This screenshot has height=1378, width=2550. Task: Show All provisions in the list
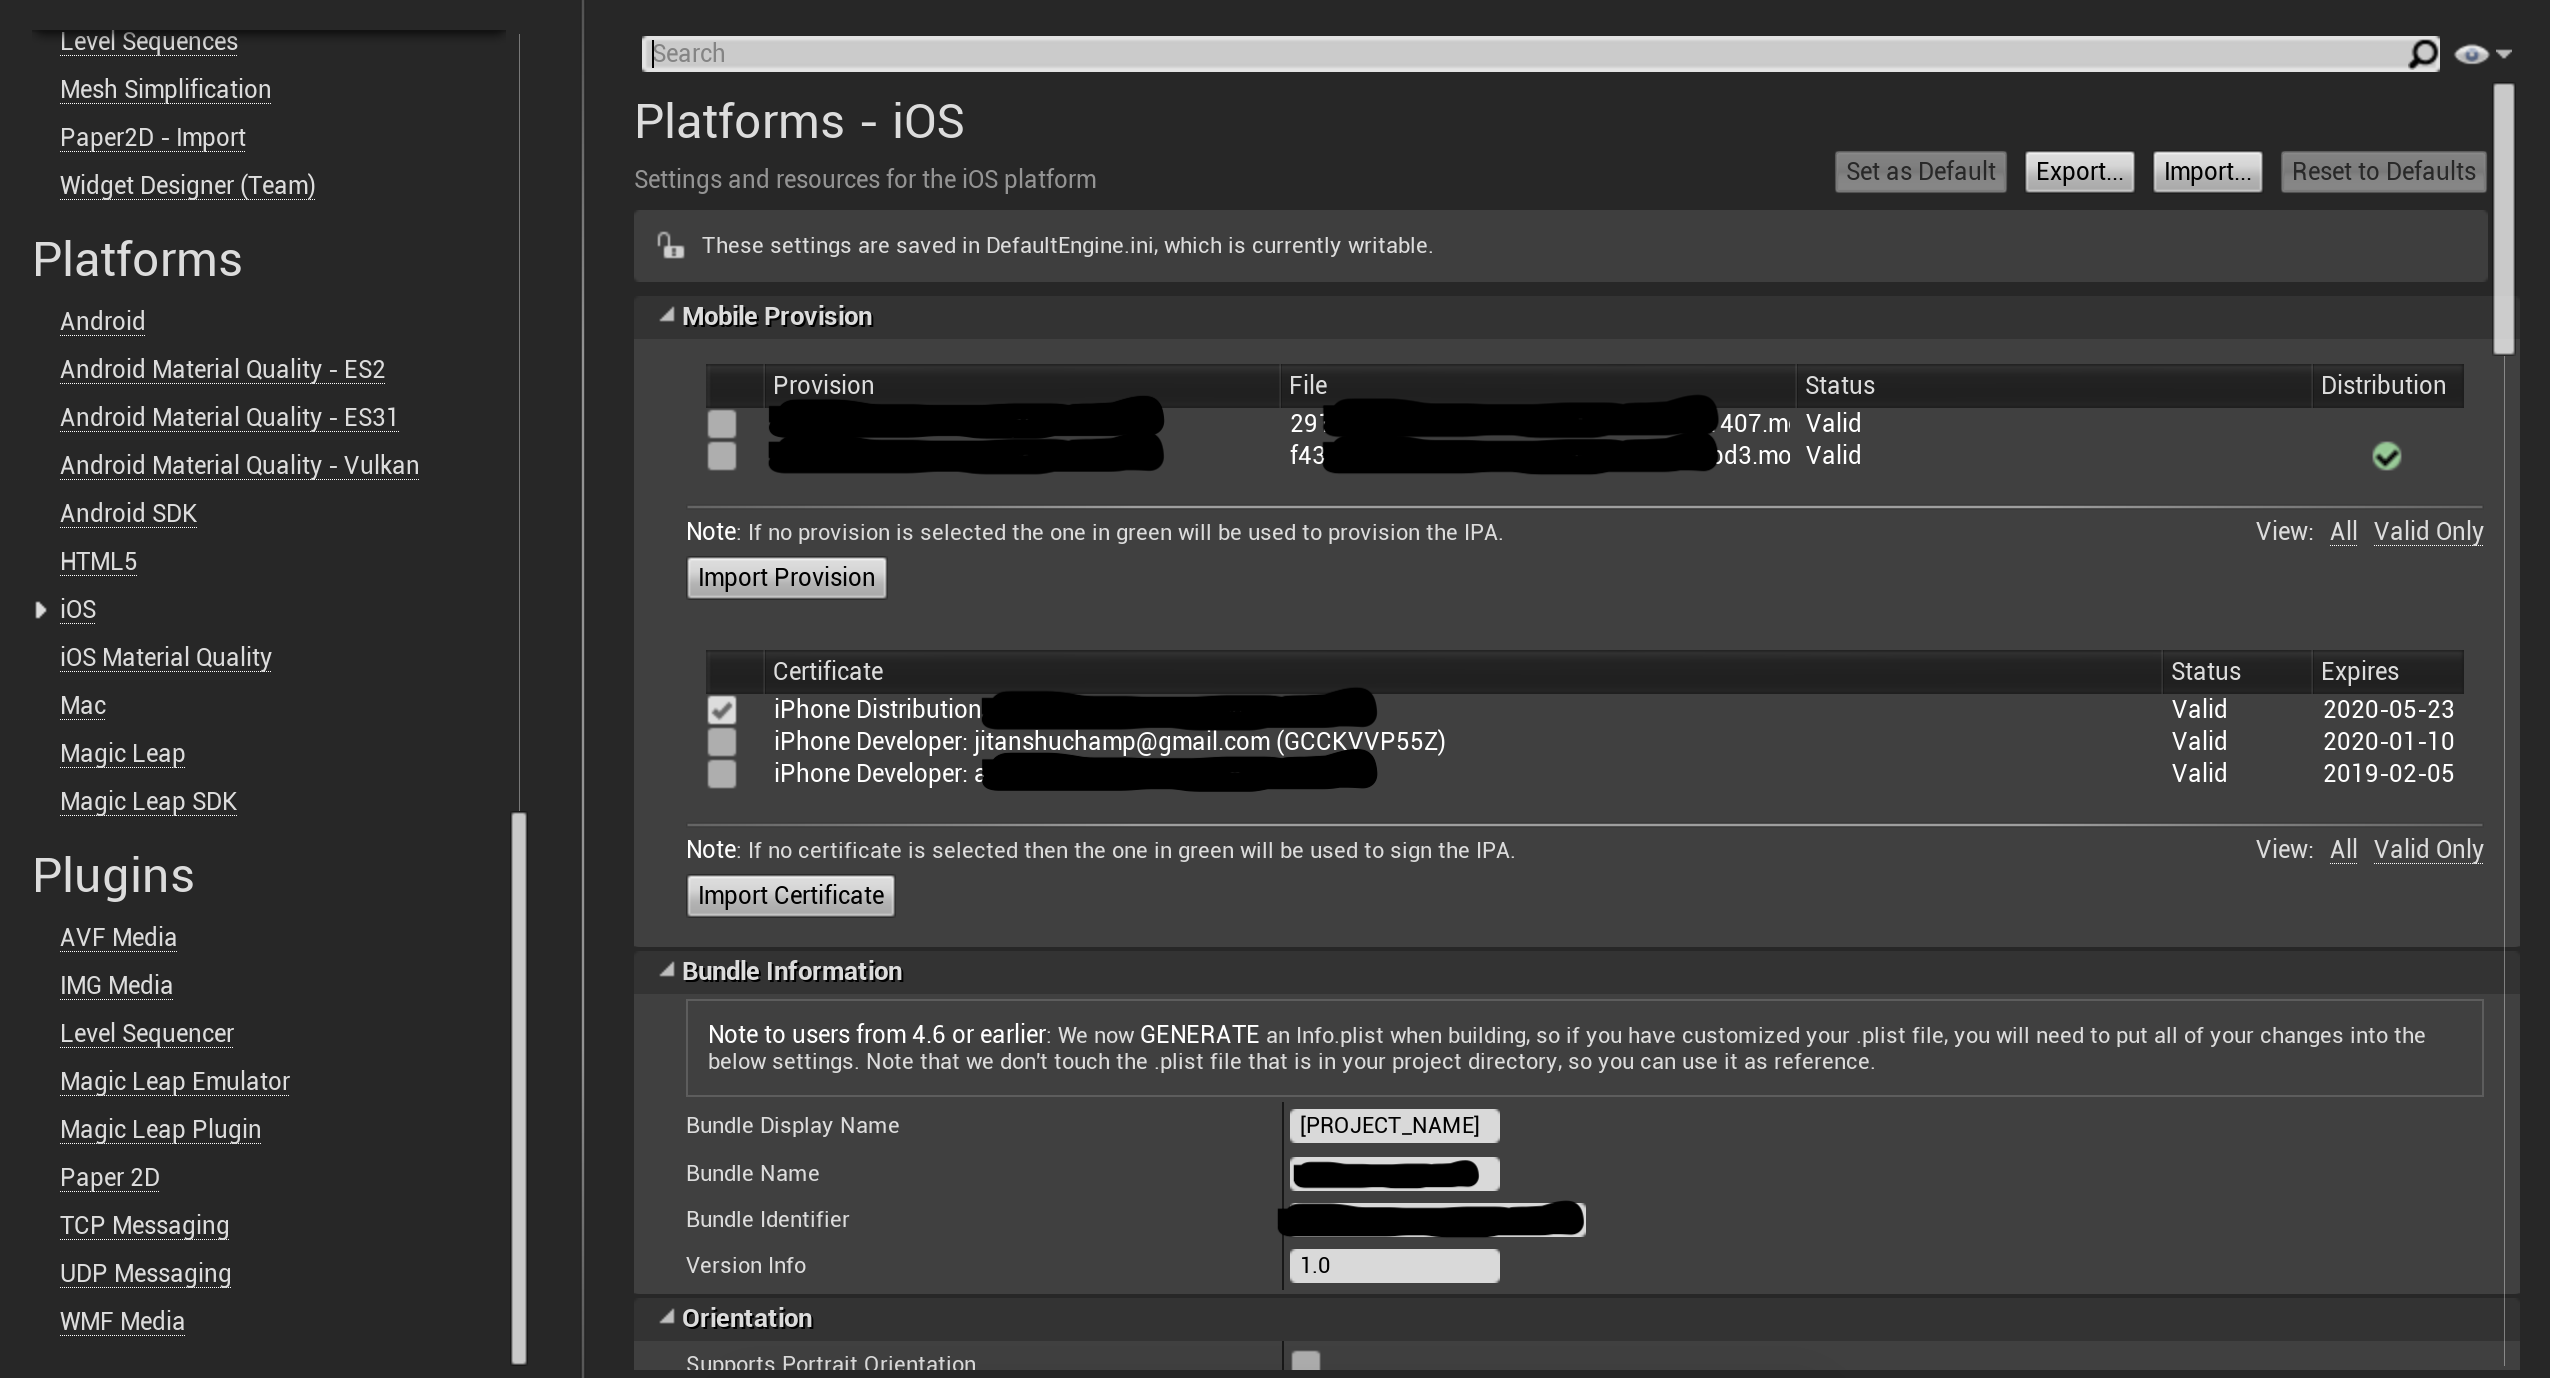[x=2344, y=531]
